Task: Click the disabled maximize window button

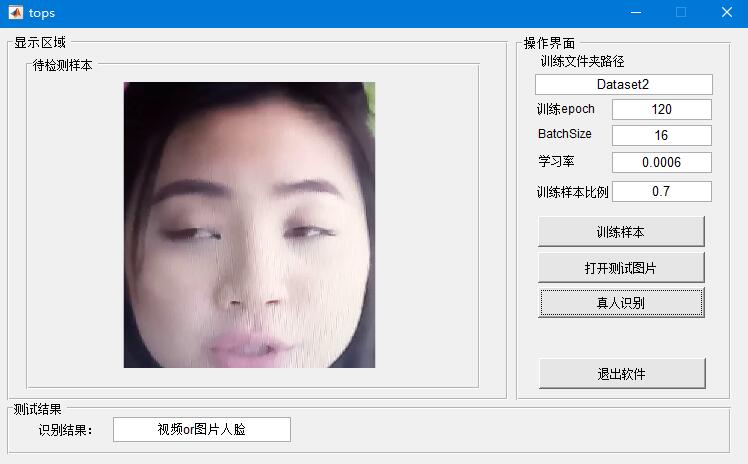Action: 681,12
